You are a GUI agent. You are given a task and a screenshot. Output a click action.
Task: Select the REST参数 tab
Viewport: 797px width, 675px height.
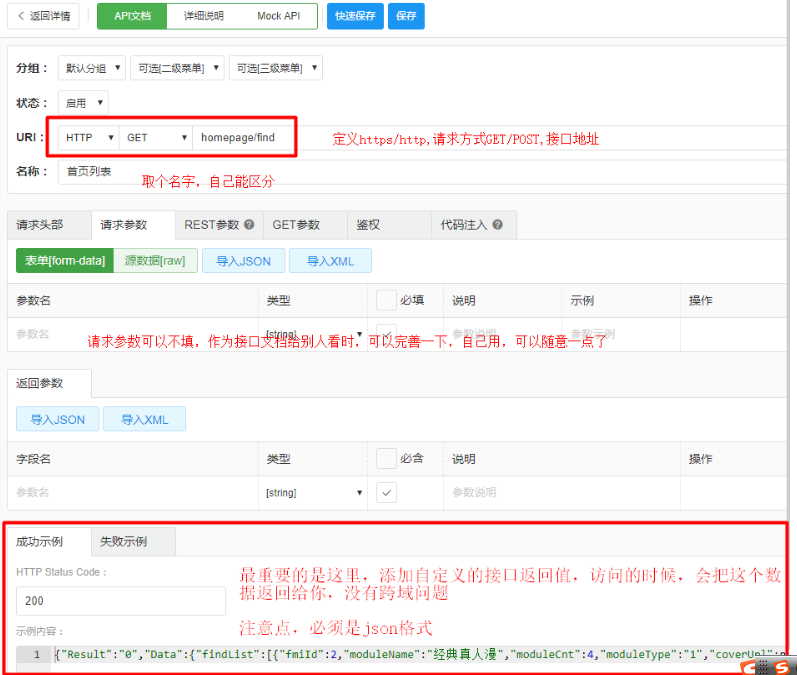(x=219, y=225)
